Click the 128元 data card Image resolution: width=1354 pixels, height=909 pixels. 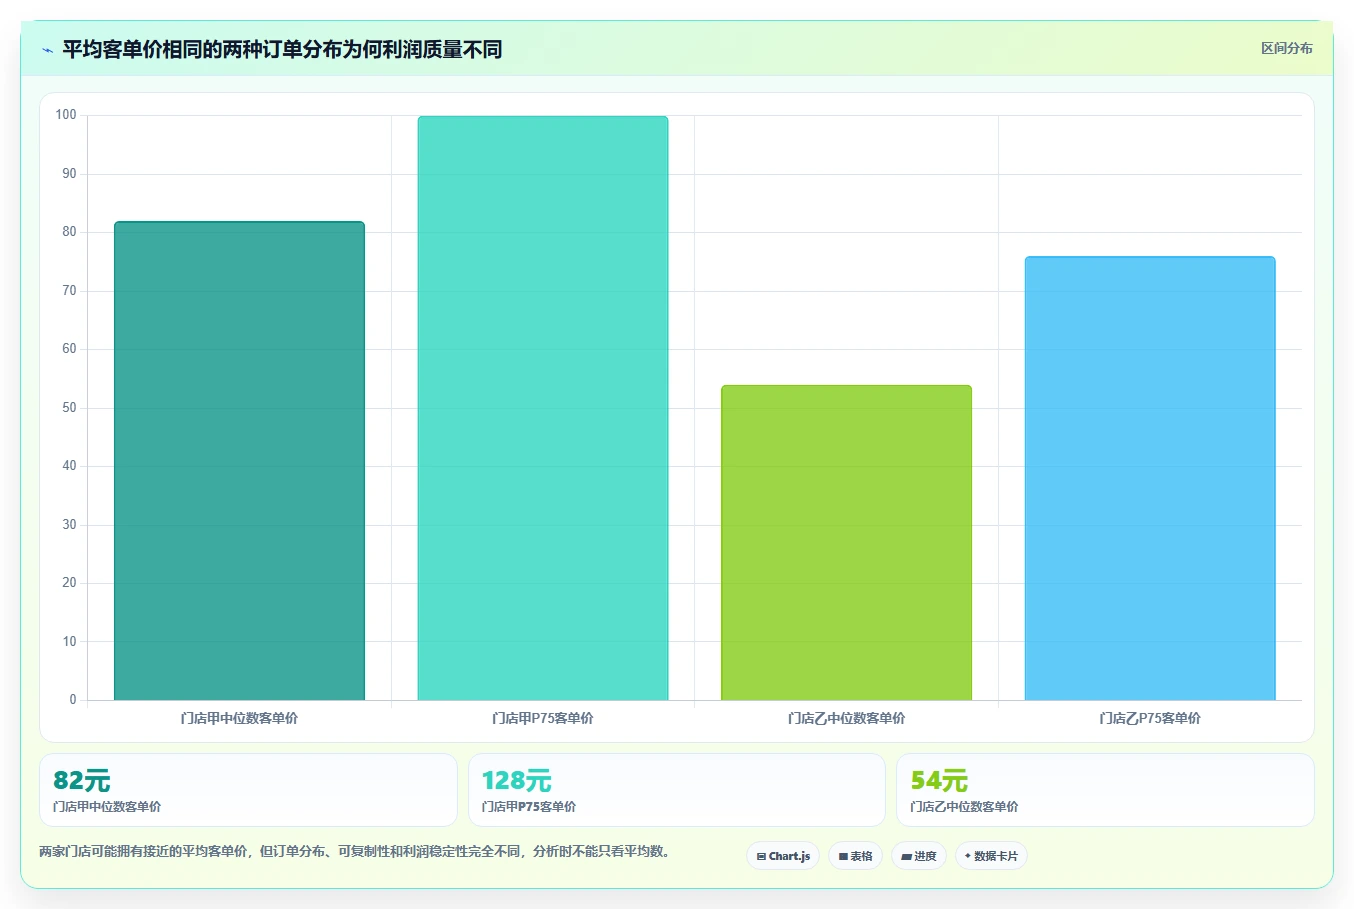click(677, 790)
